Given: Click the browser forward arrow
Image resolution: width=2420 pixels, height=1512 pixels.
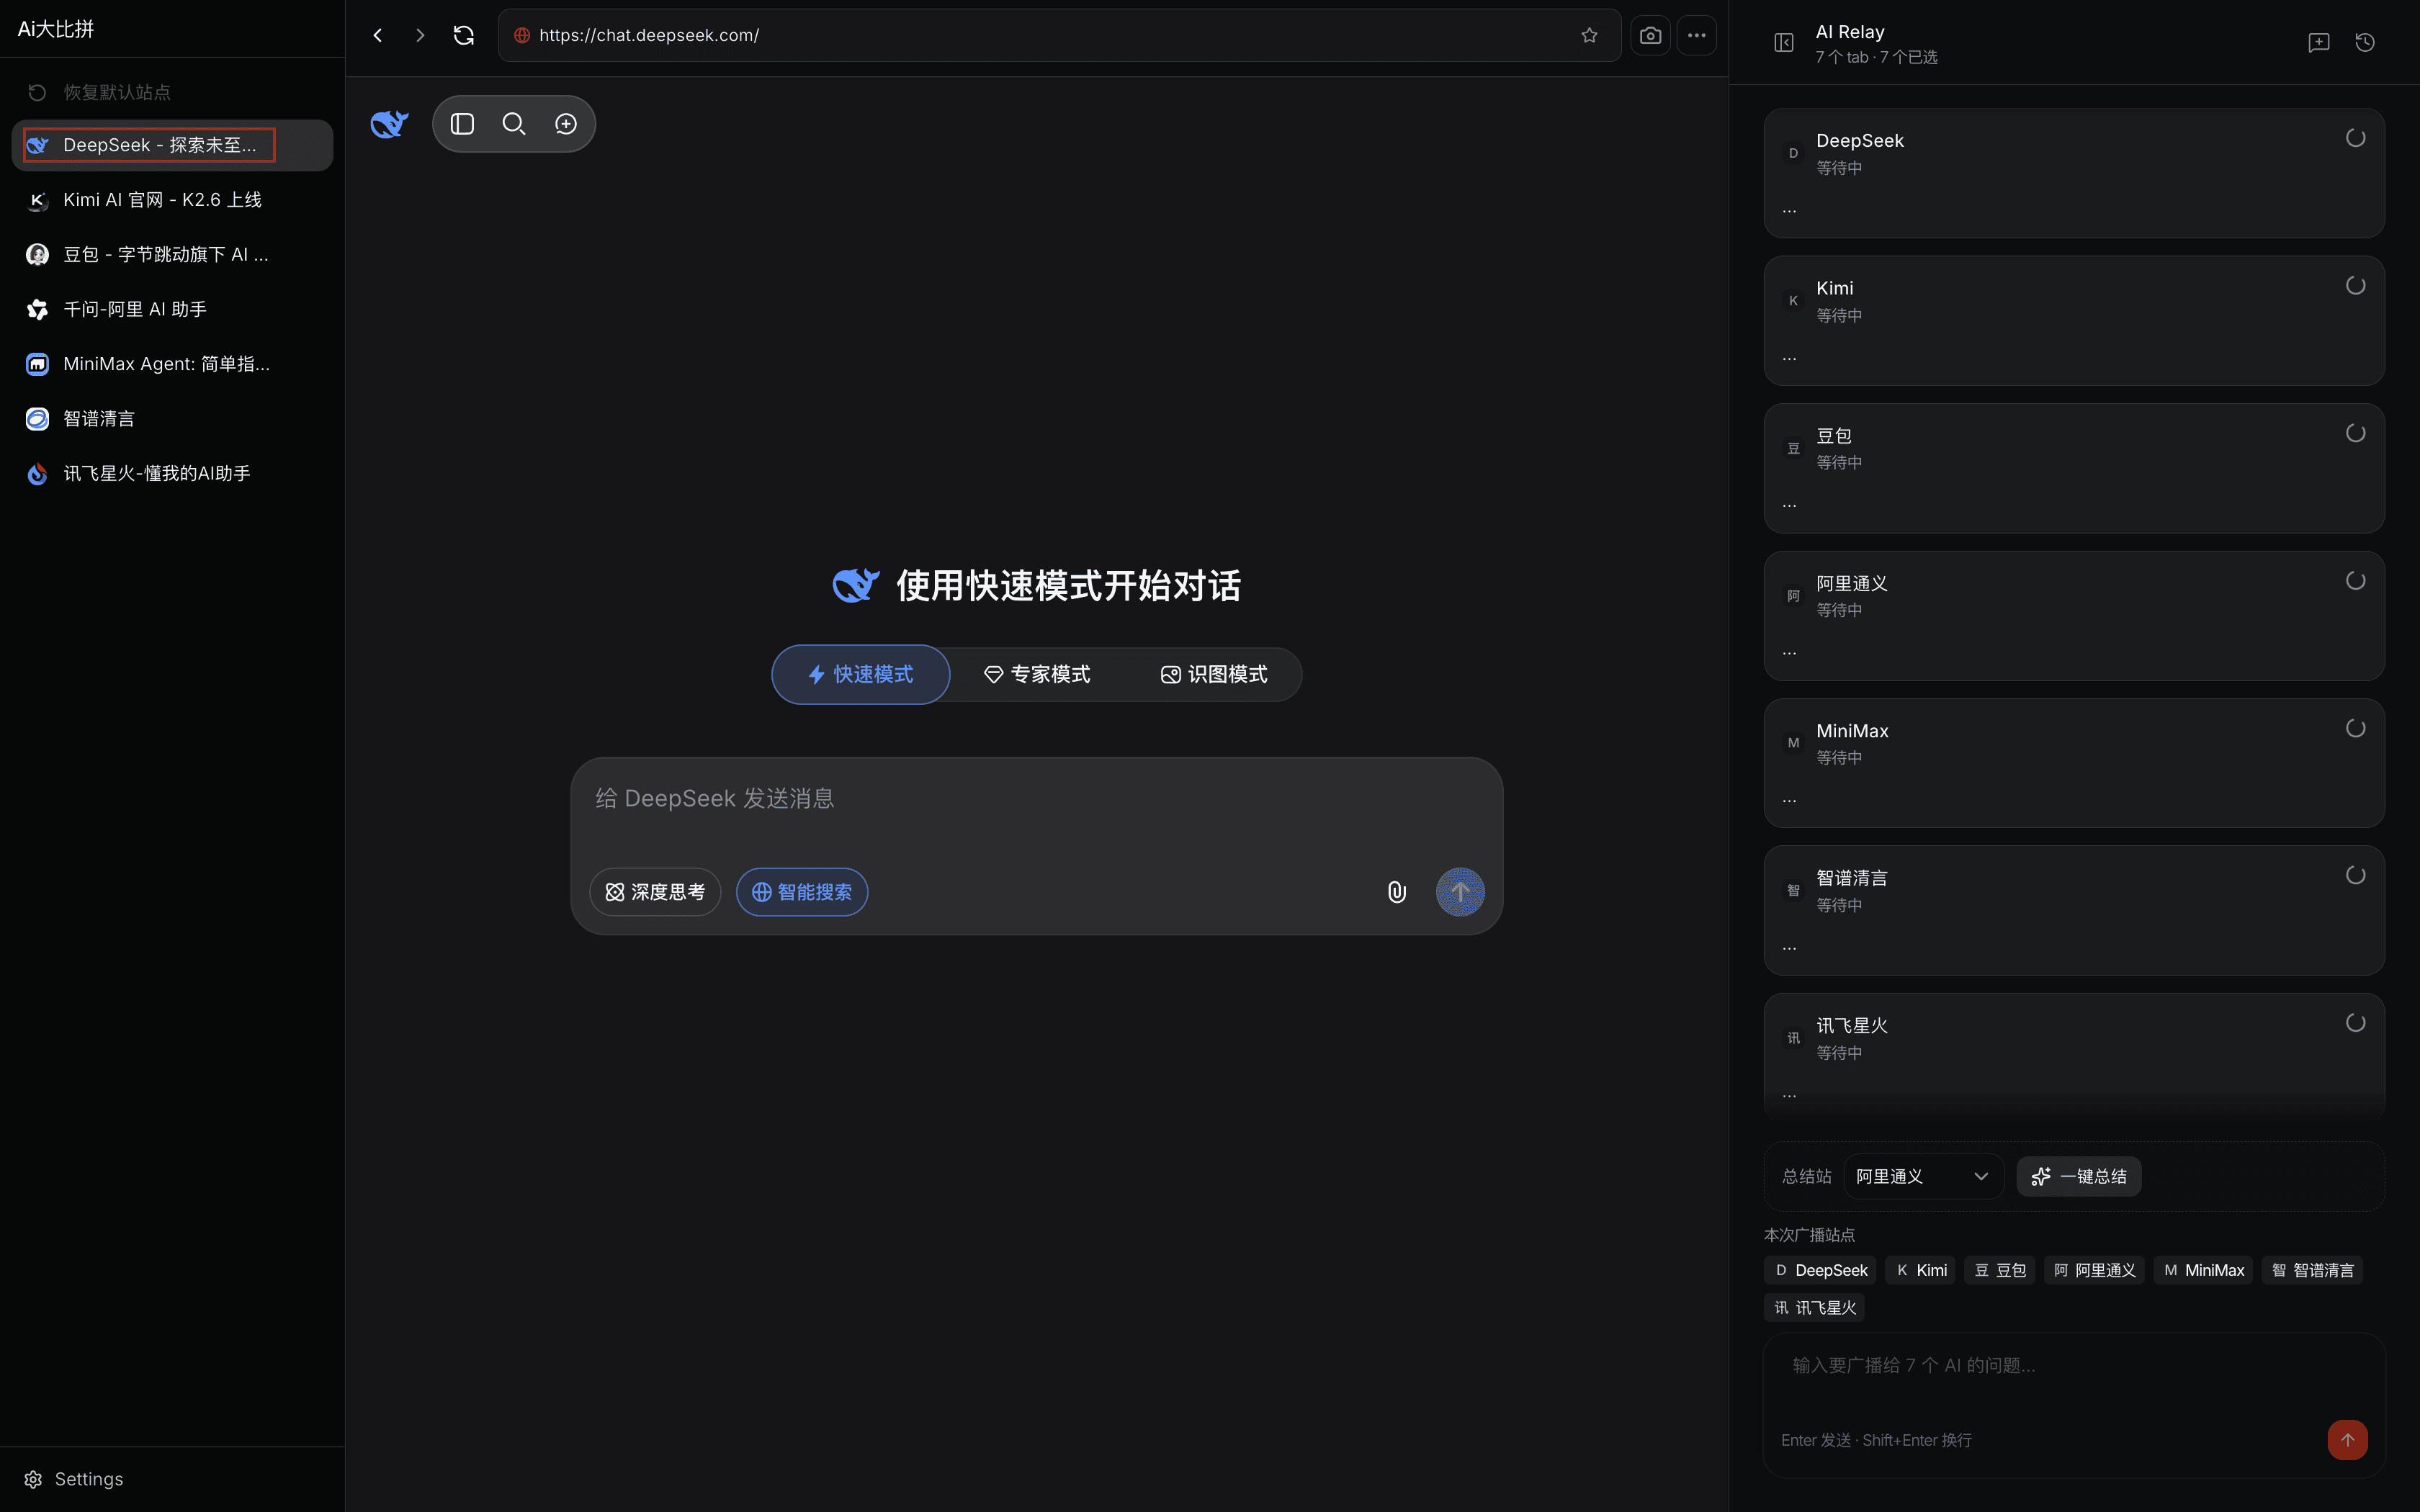Looking at the screenshot, I should [420, 35].
